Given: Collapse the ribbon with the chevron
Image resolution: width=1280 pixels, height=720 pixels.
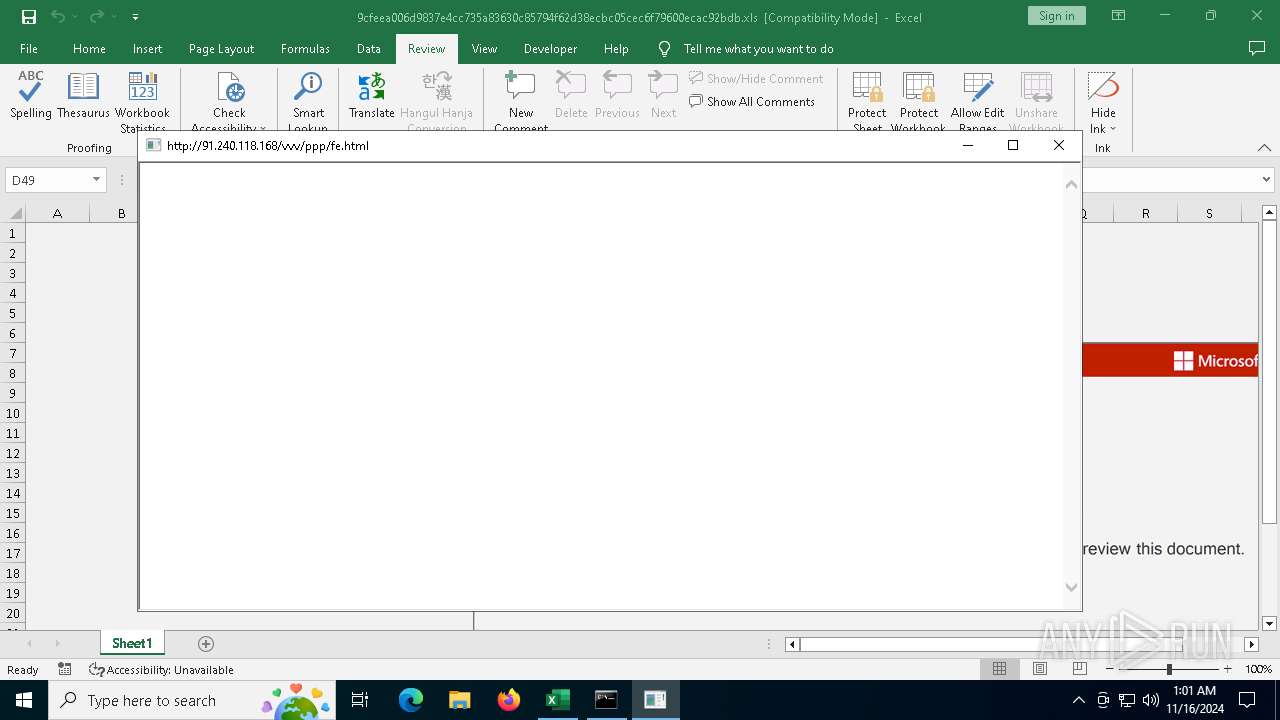Looking at the screenshot, I should tap(1264, 148).
